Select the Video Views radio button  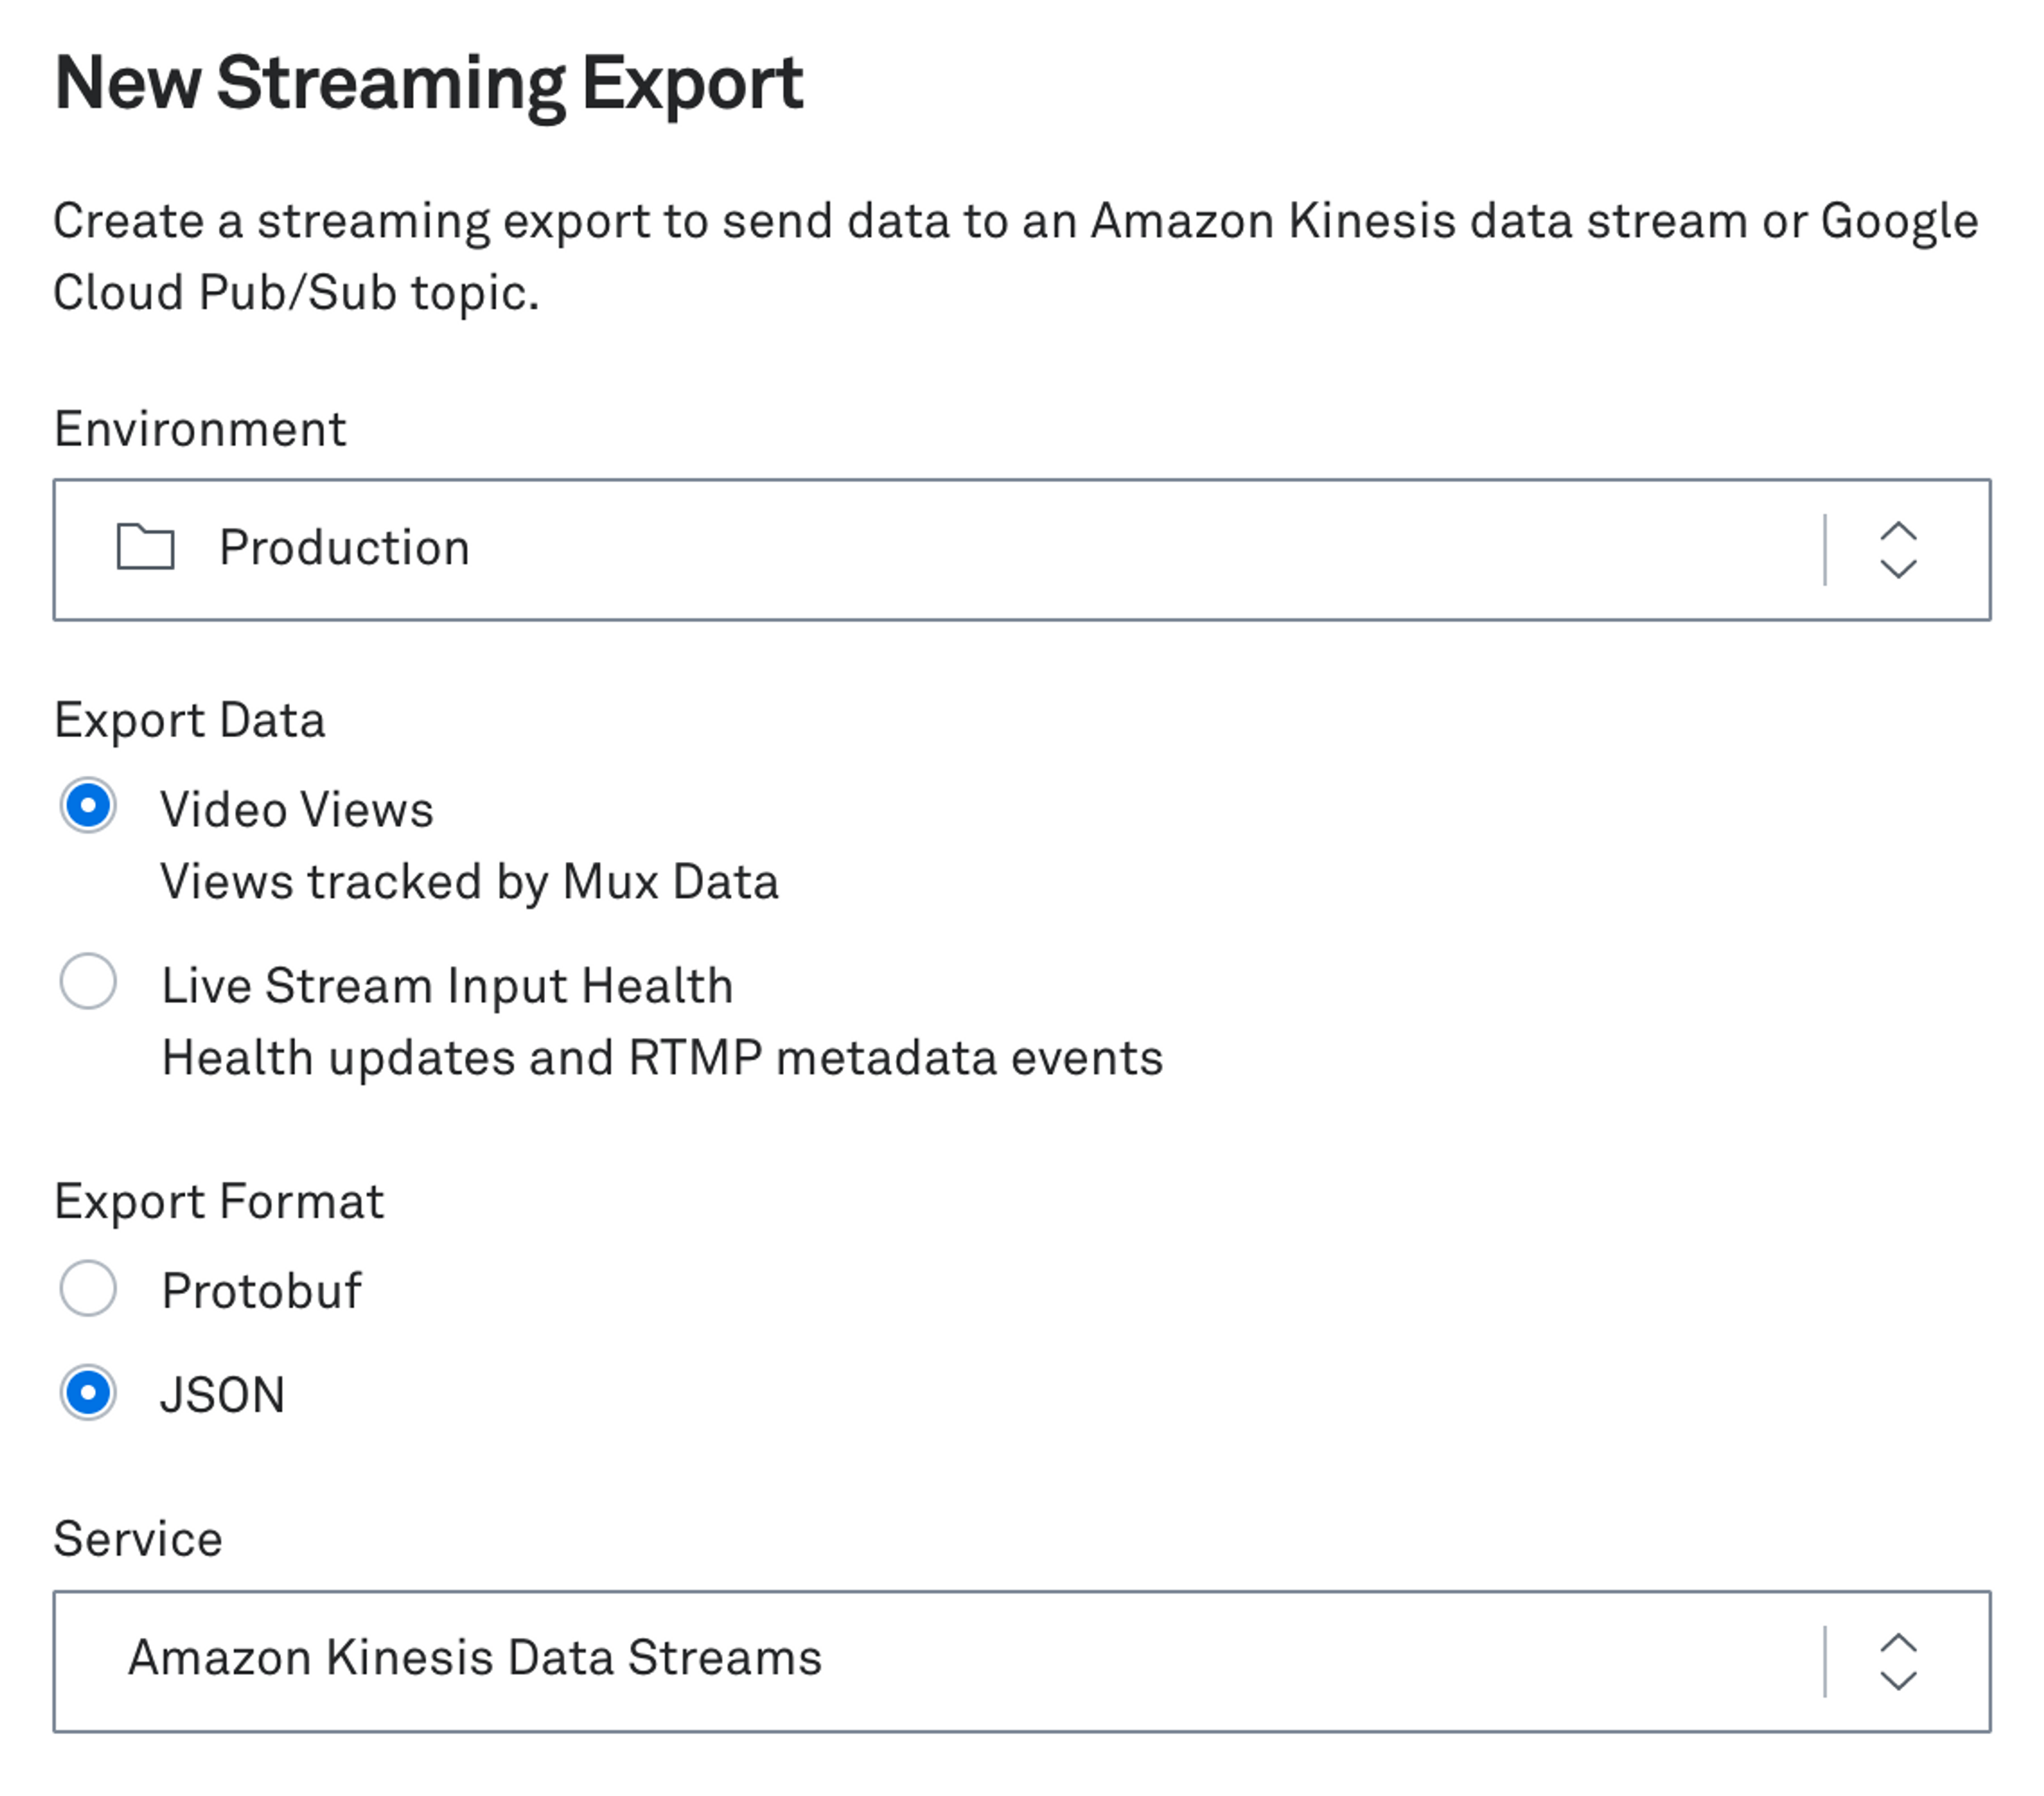click(x=88, y=806)
